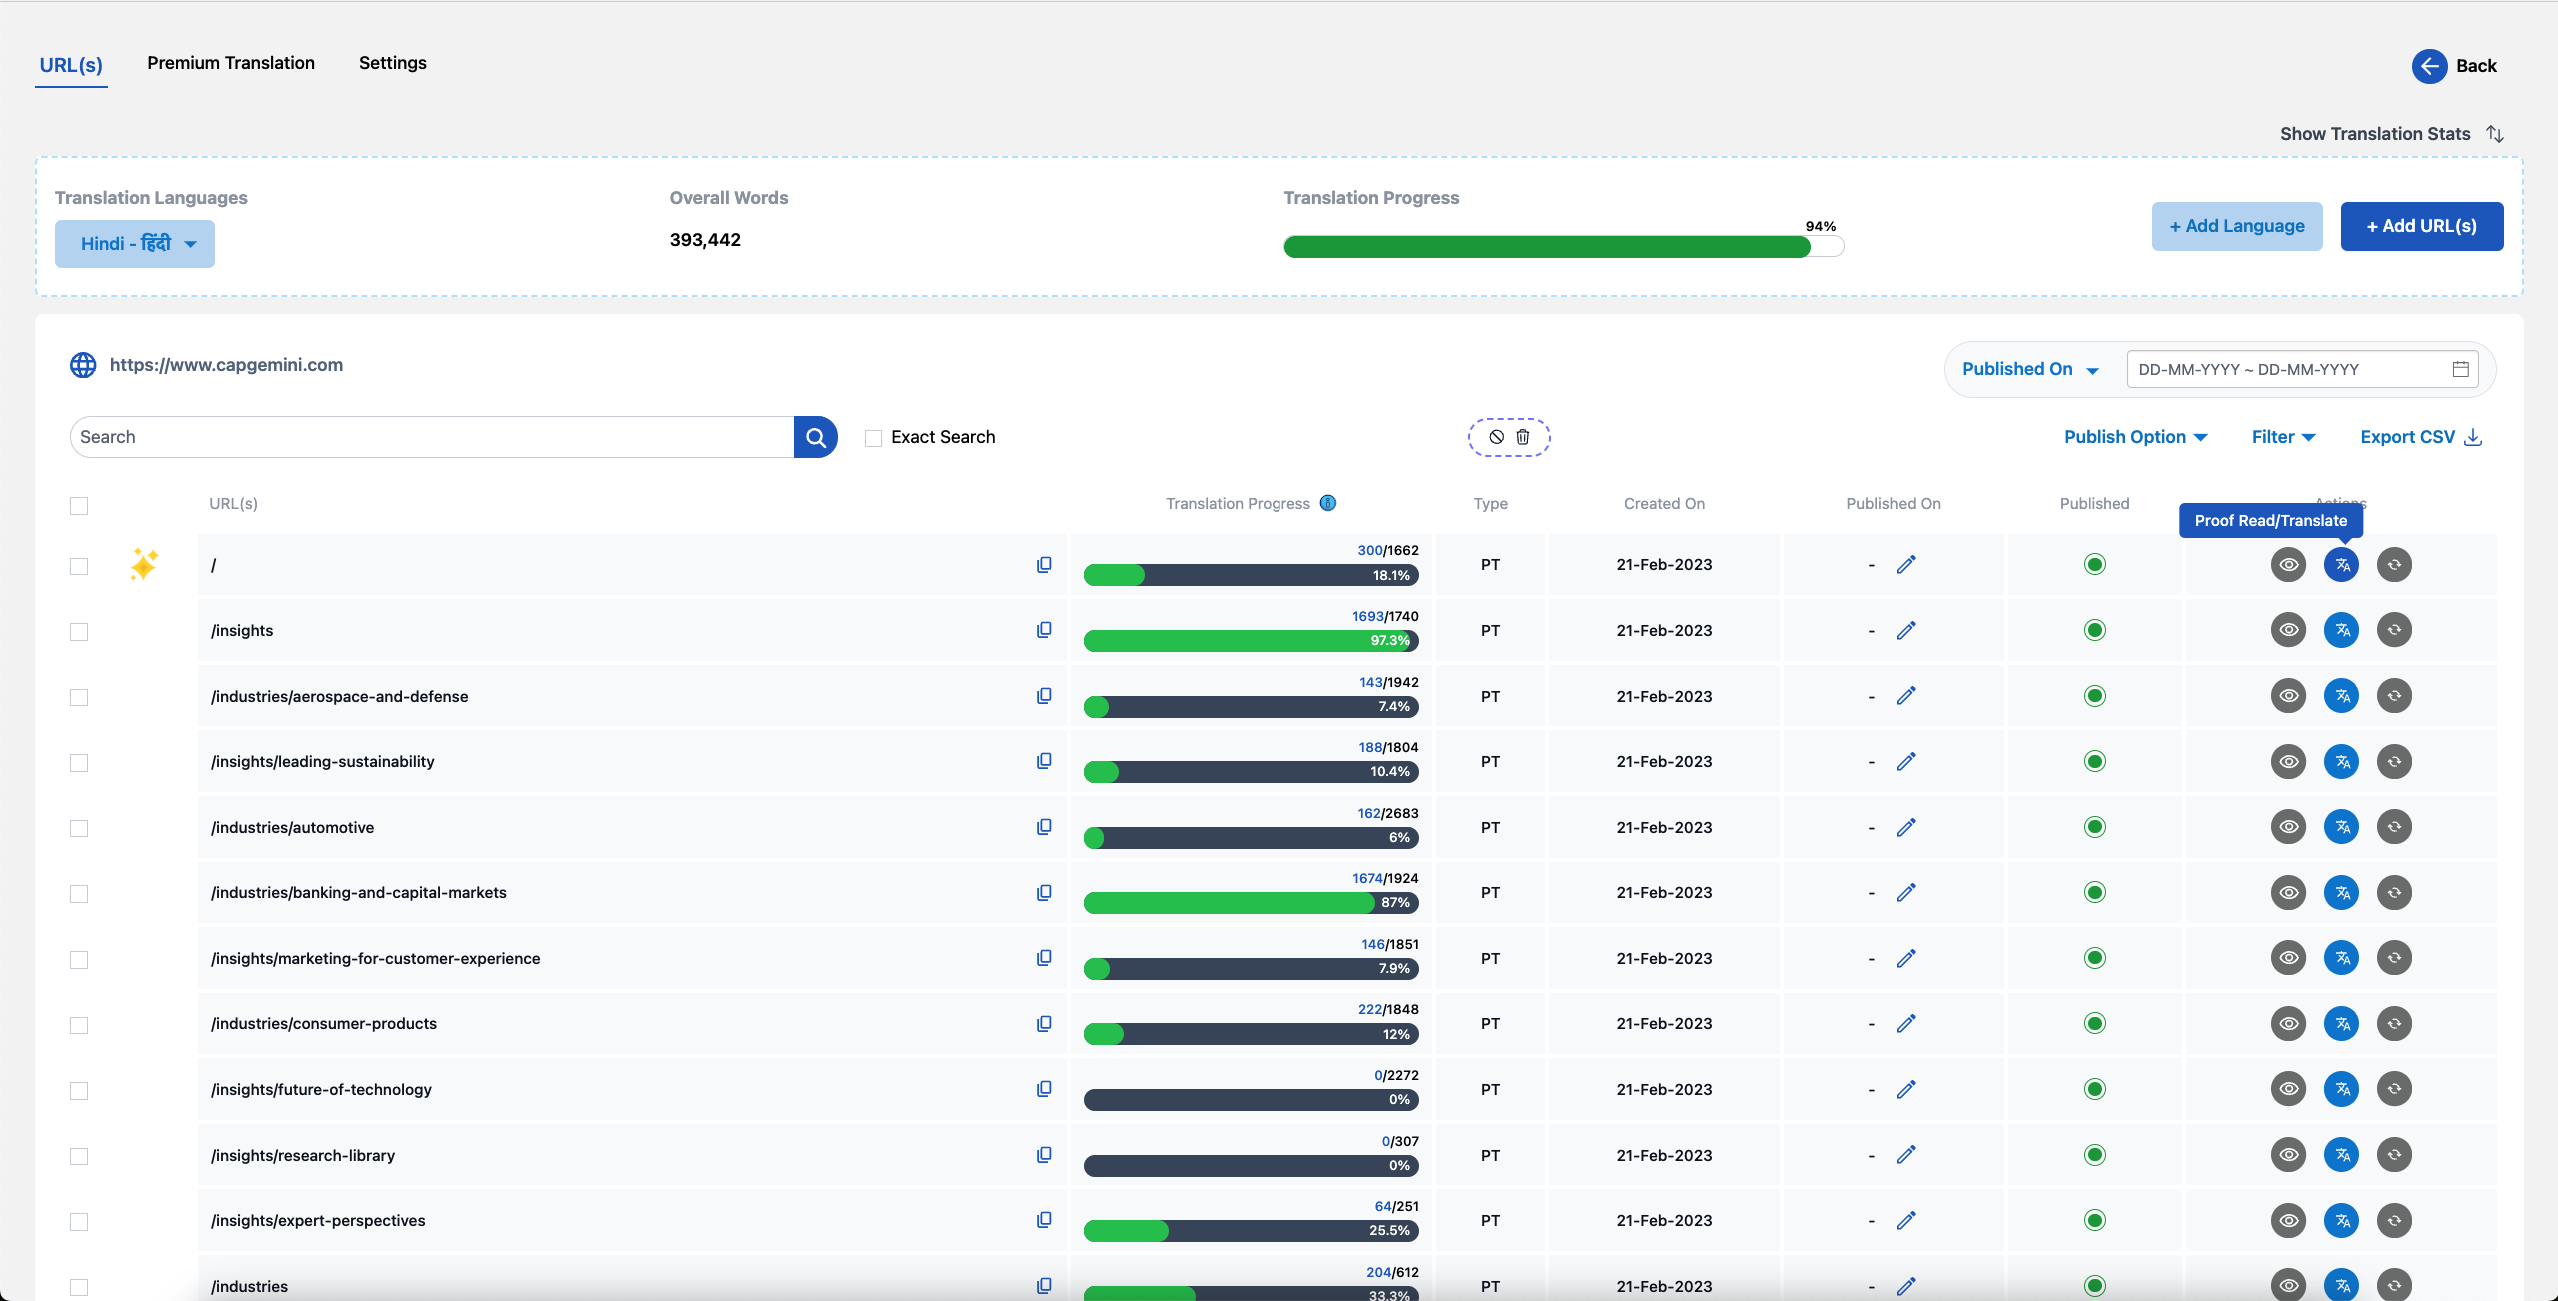The image size is (2558, 1301).
Task: Open the Settings tab
Action: pyautogui.click(x=393, y=63)
